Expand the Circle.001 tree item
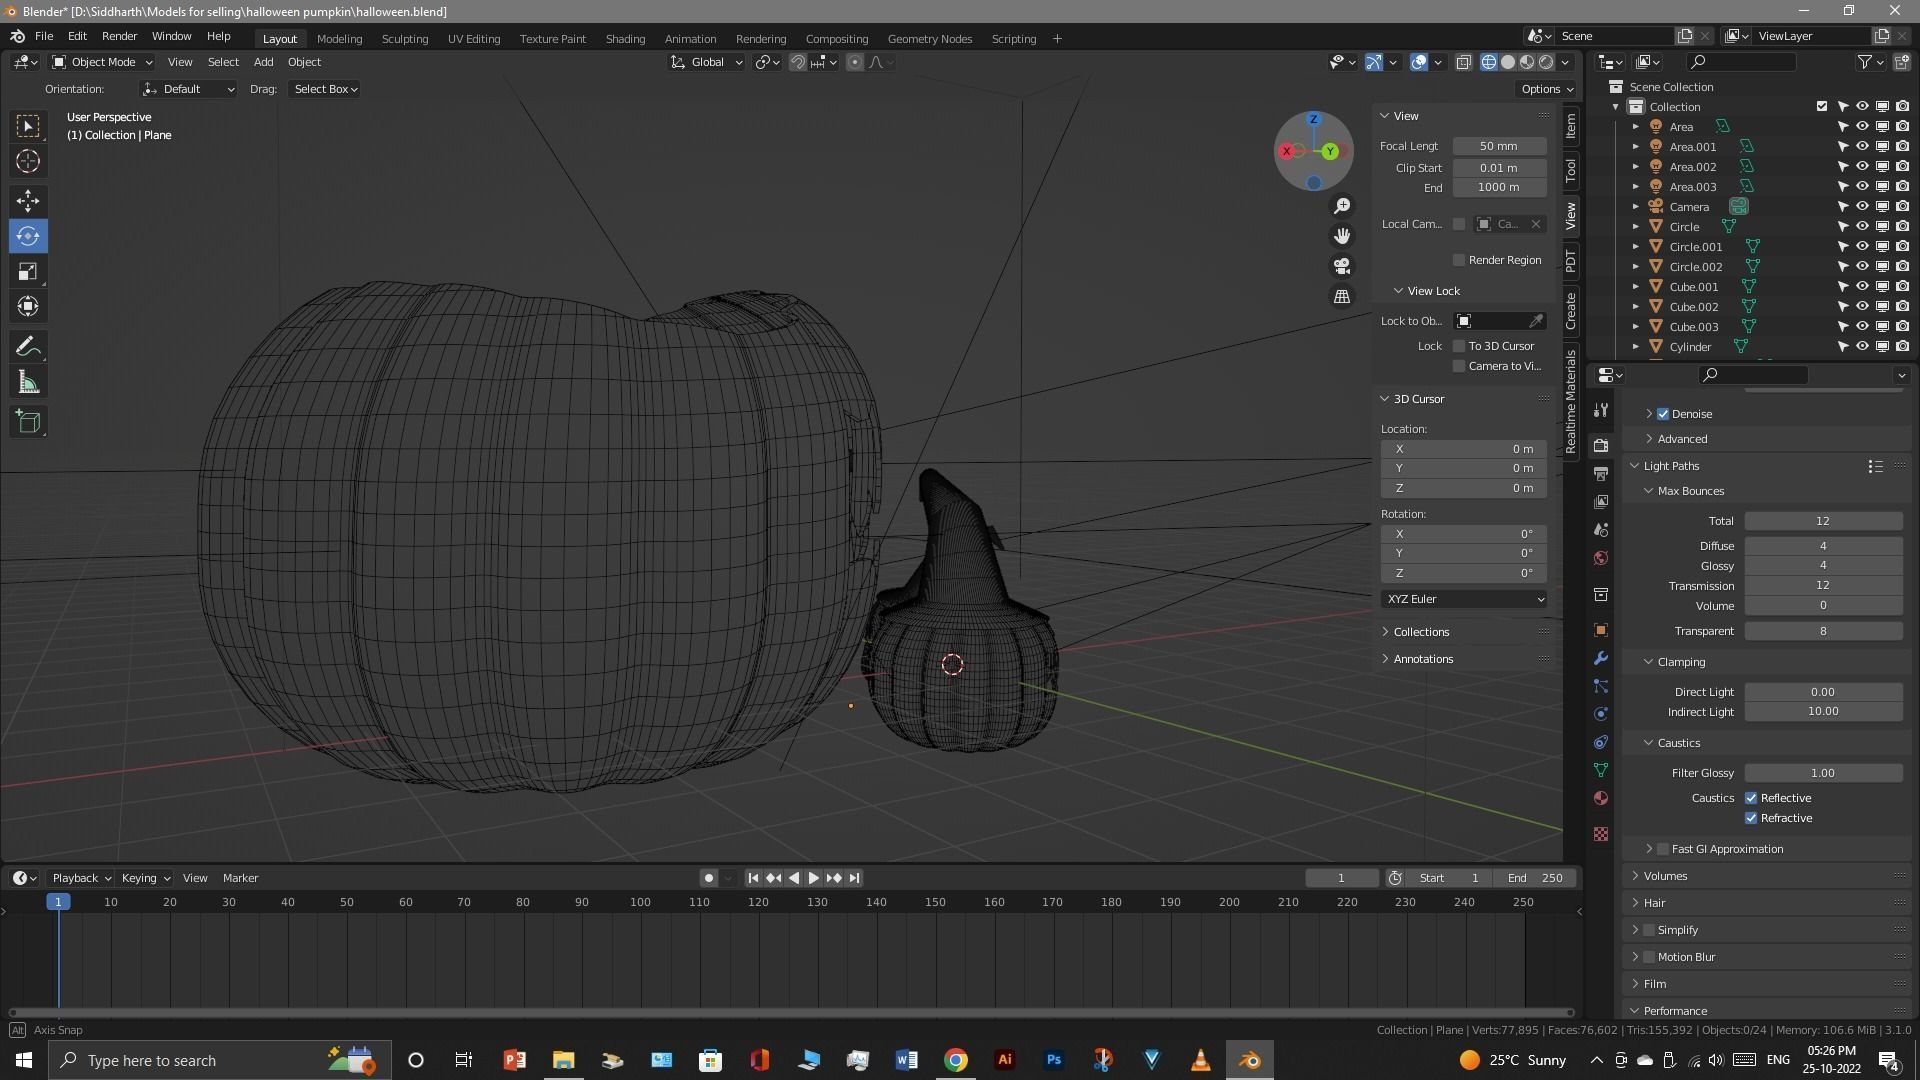This screenshot has height=1080, width=1920. (1636, 247)
